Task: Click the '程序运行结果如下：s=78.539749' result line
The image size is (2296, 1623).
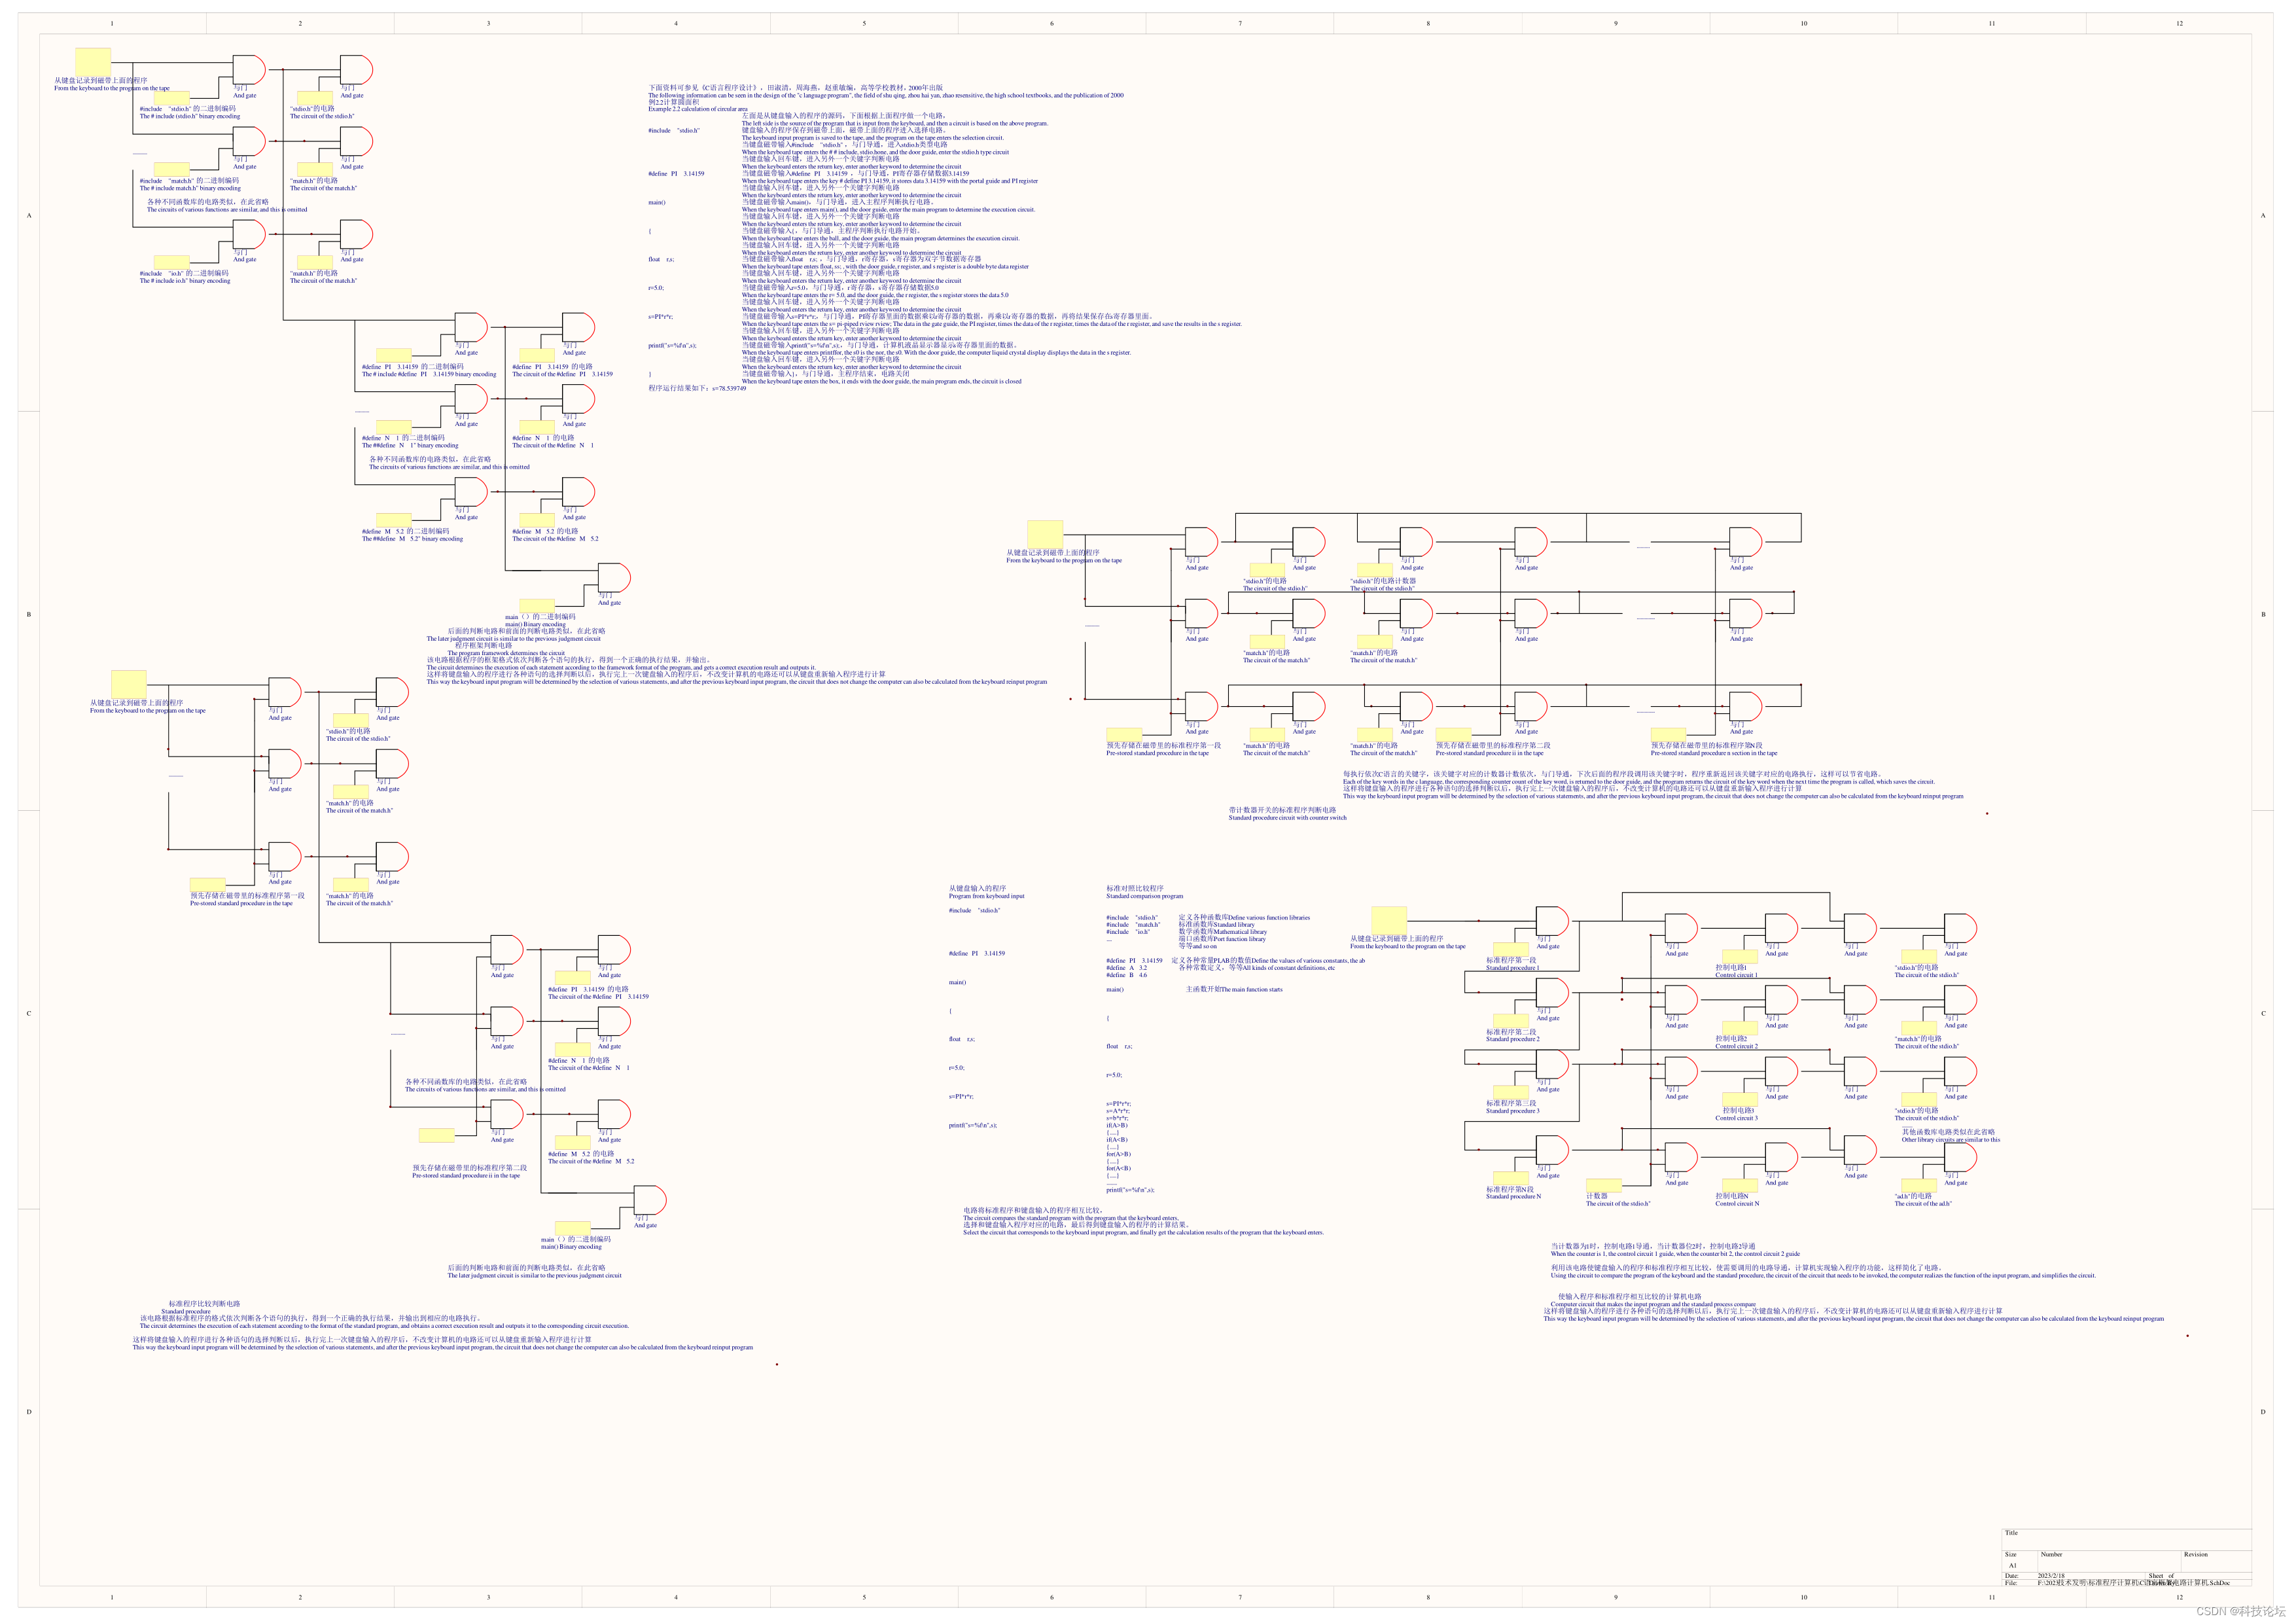Action: [x=697, y=388]
